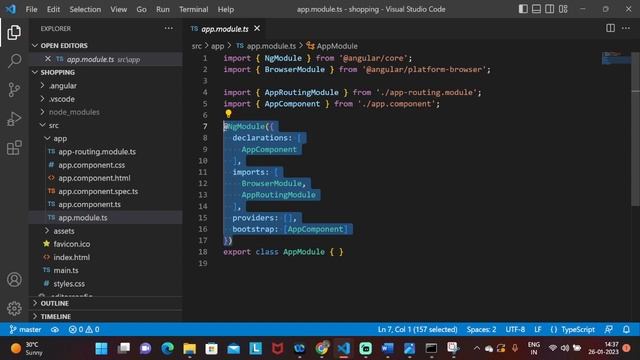Open Microsoft Edge from taskbar

(x=167, y=348)
